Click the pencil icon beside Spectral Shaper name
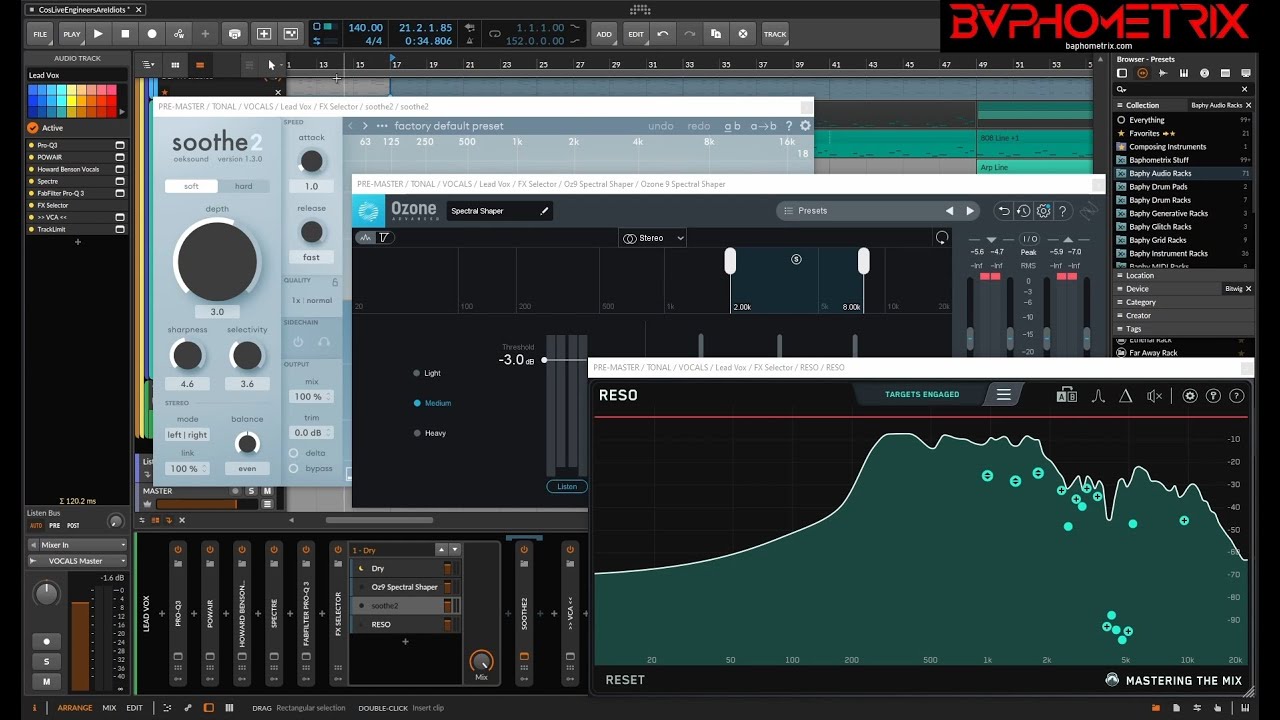1280x720 pixels. (x=545, y=211)
